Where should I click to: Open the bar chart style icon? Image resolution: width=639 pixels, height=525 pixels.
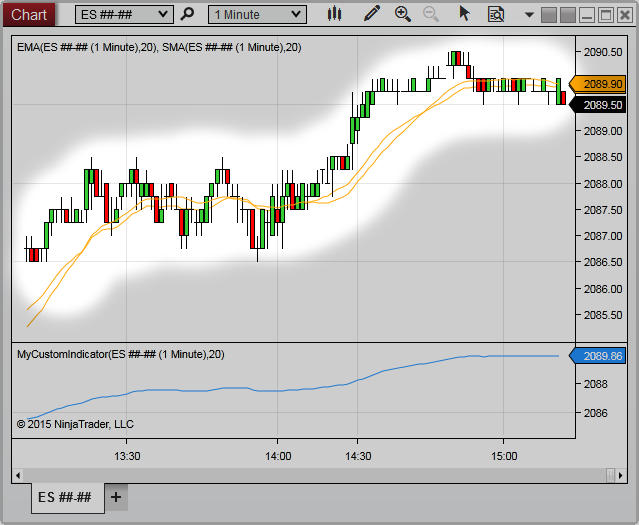[335, 14]
